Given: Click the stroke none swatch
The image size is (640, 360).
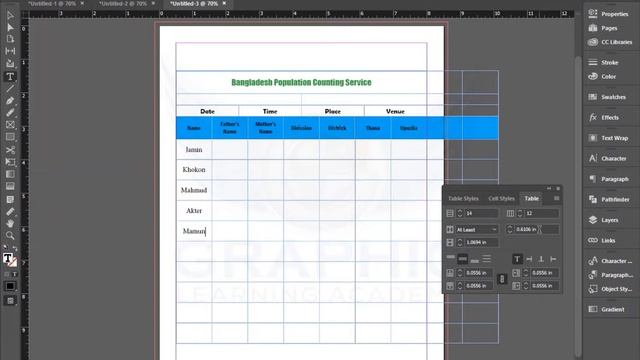Looking at the screenshot, I should point(13,262).
